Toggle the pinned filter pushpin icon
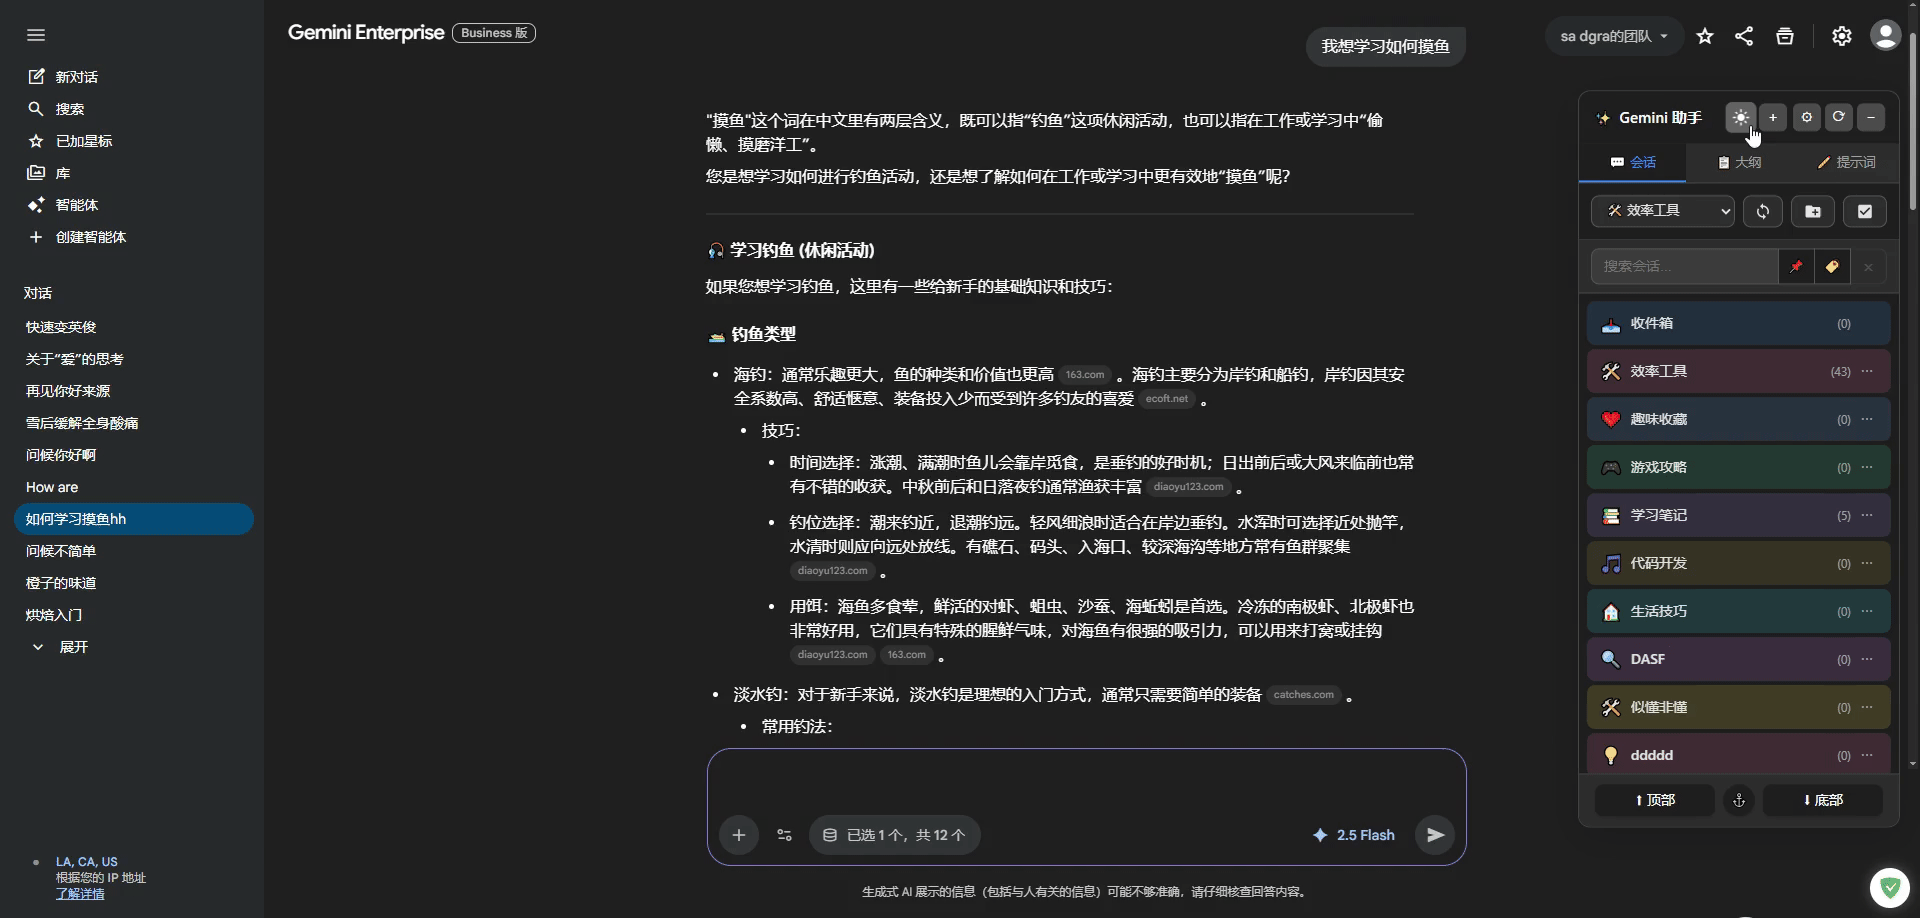1920x918 pixels. (1796, 266)
